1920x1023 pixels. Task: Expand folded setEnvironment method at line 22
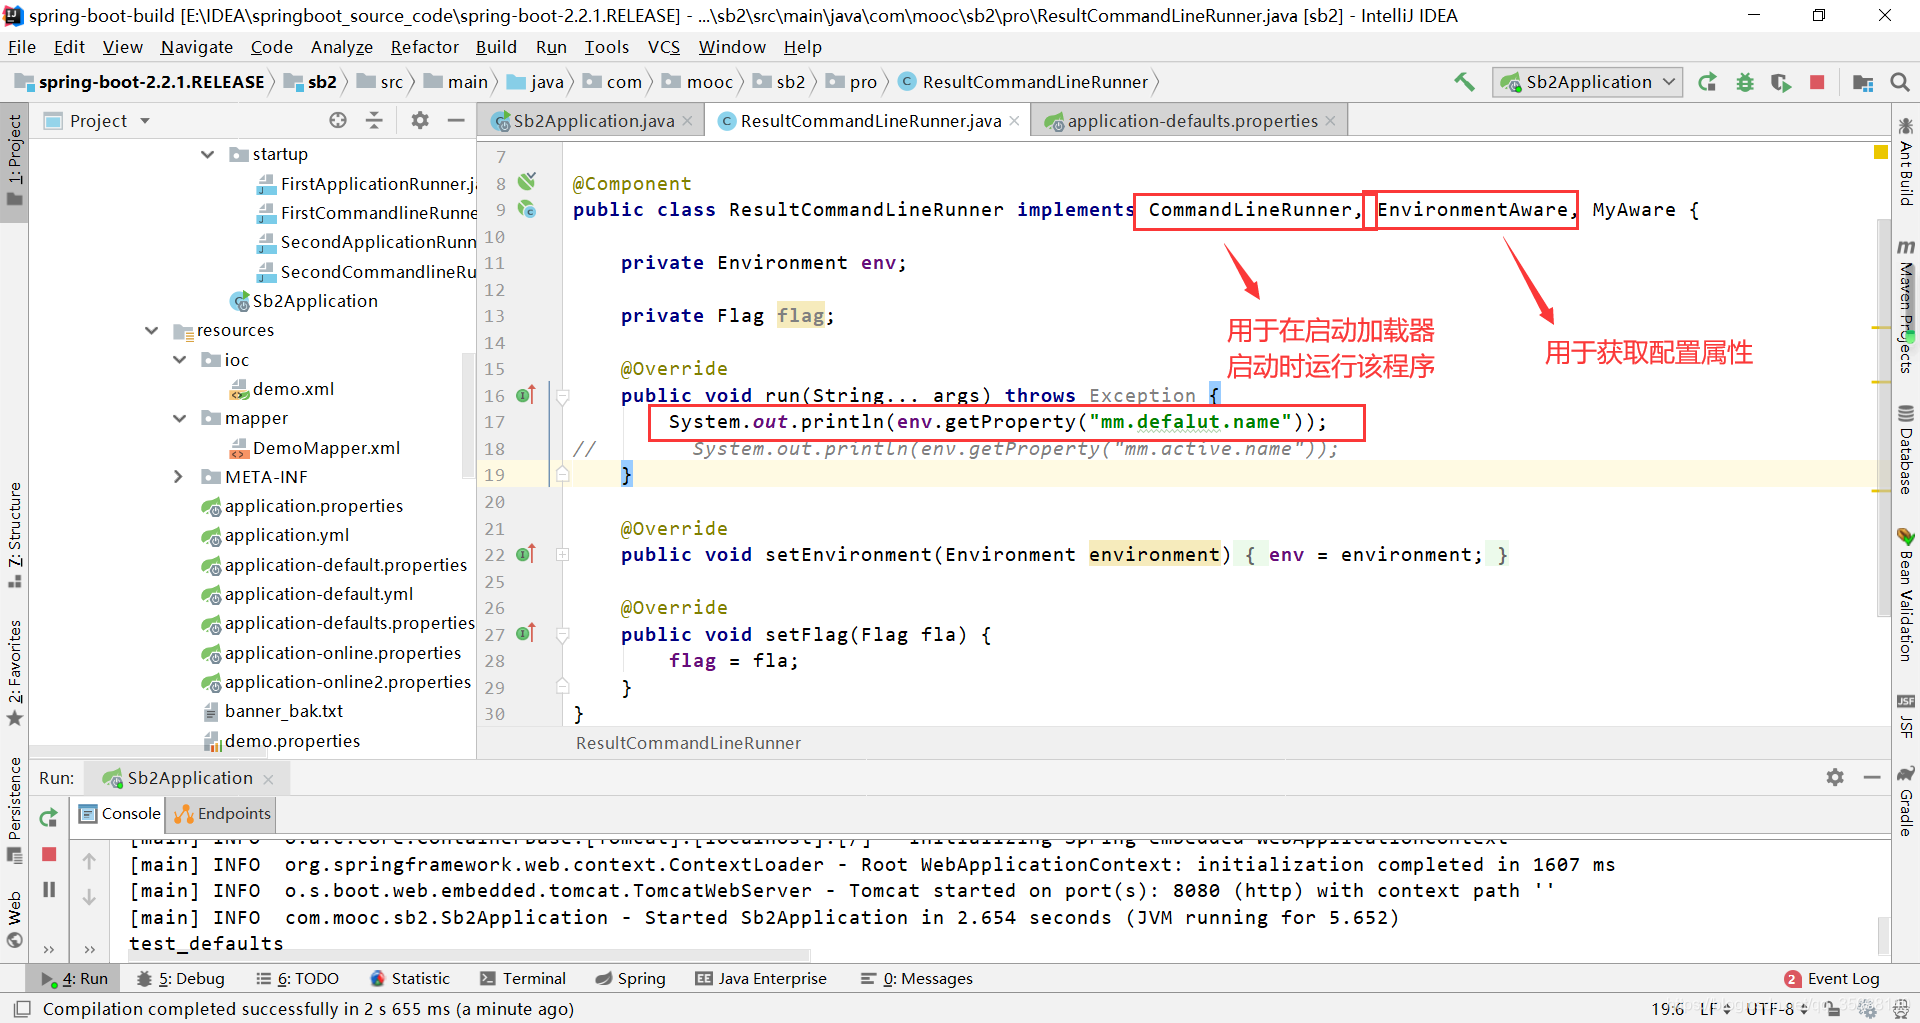(x=563, y=554)
